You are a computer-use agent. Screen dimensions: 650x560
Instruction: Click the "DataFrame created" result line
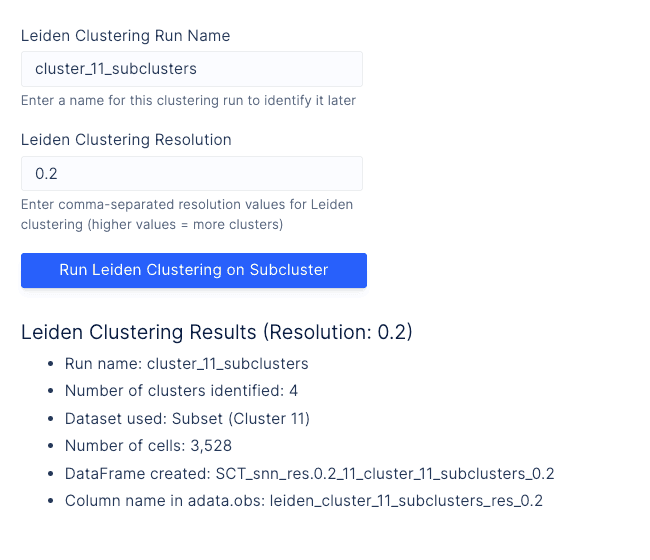309,474
